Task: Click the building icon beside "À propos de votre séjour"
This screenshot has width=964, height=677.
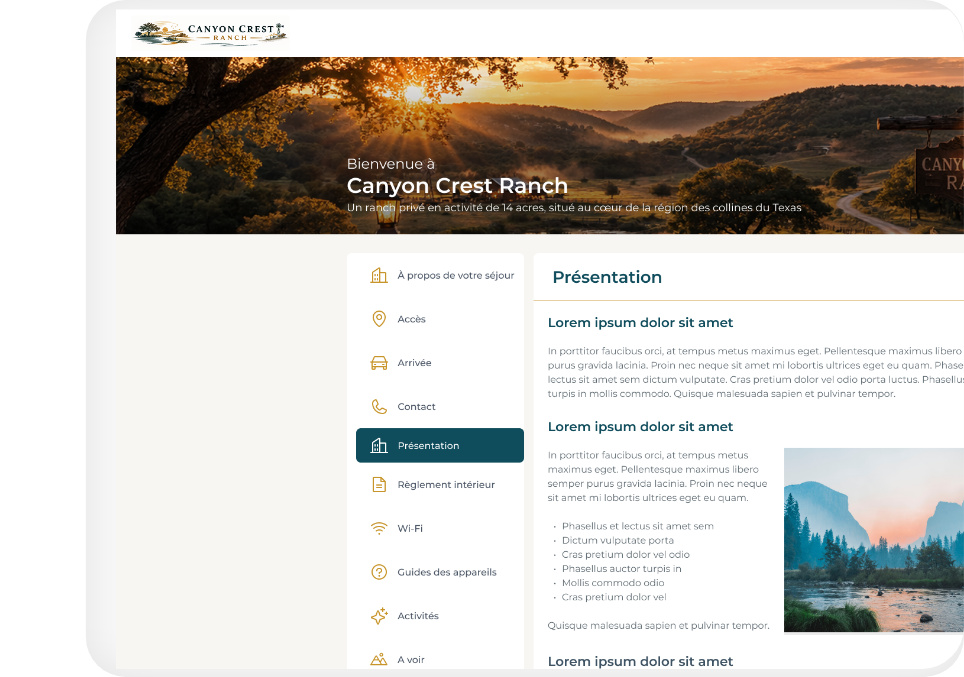Action: tap(379, 275)
